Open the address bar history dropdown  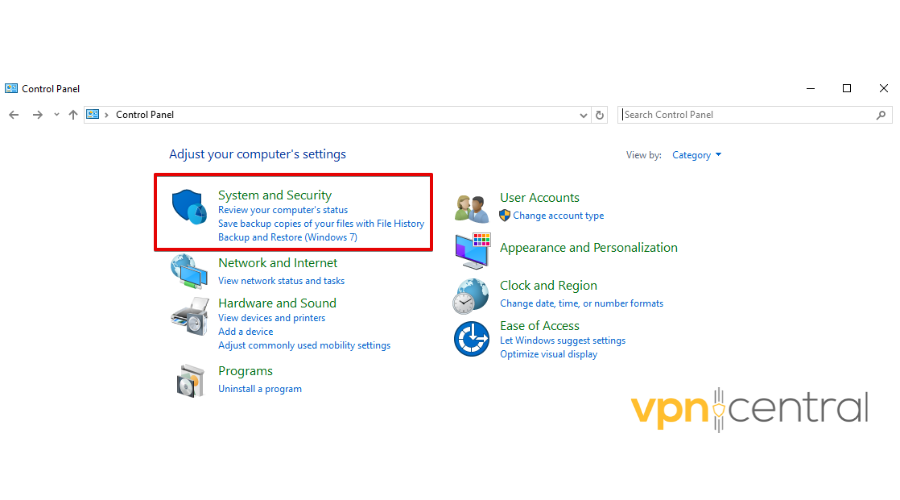(x=584, y=115)
